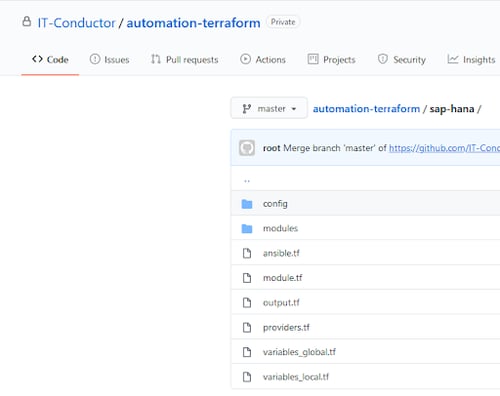This screenshot has height=396, width=500.
Task: Expand the master branch dropdown
Action: [269, 108]
